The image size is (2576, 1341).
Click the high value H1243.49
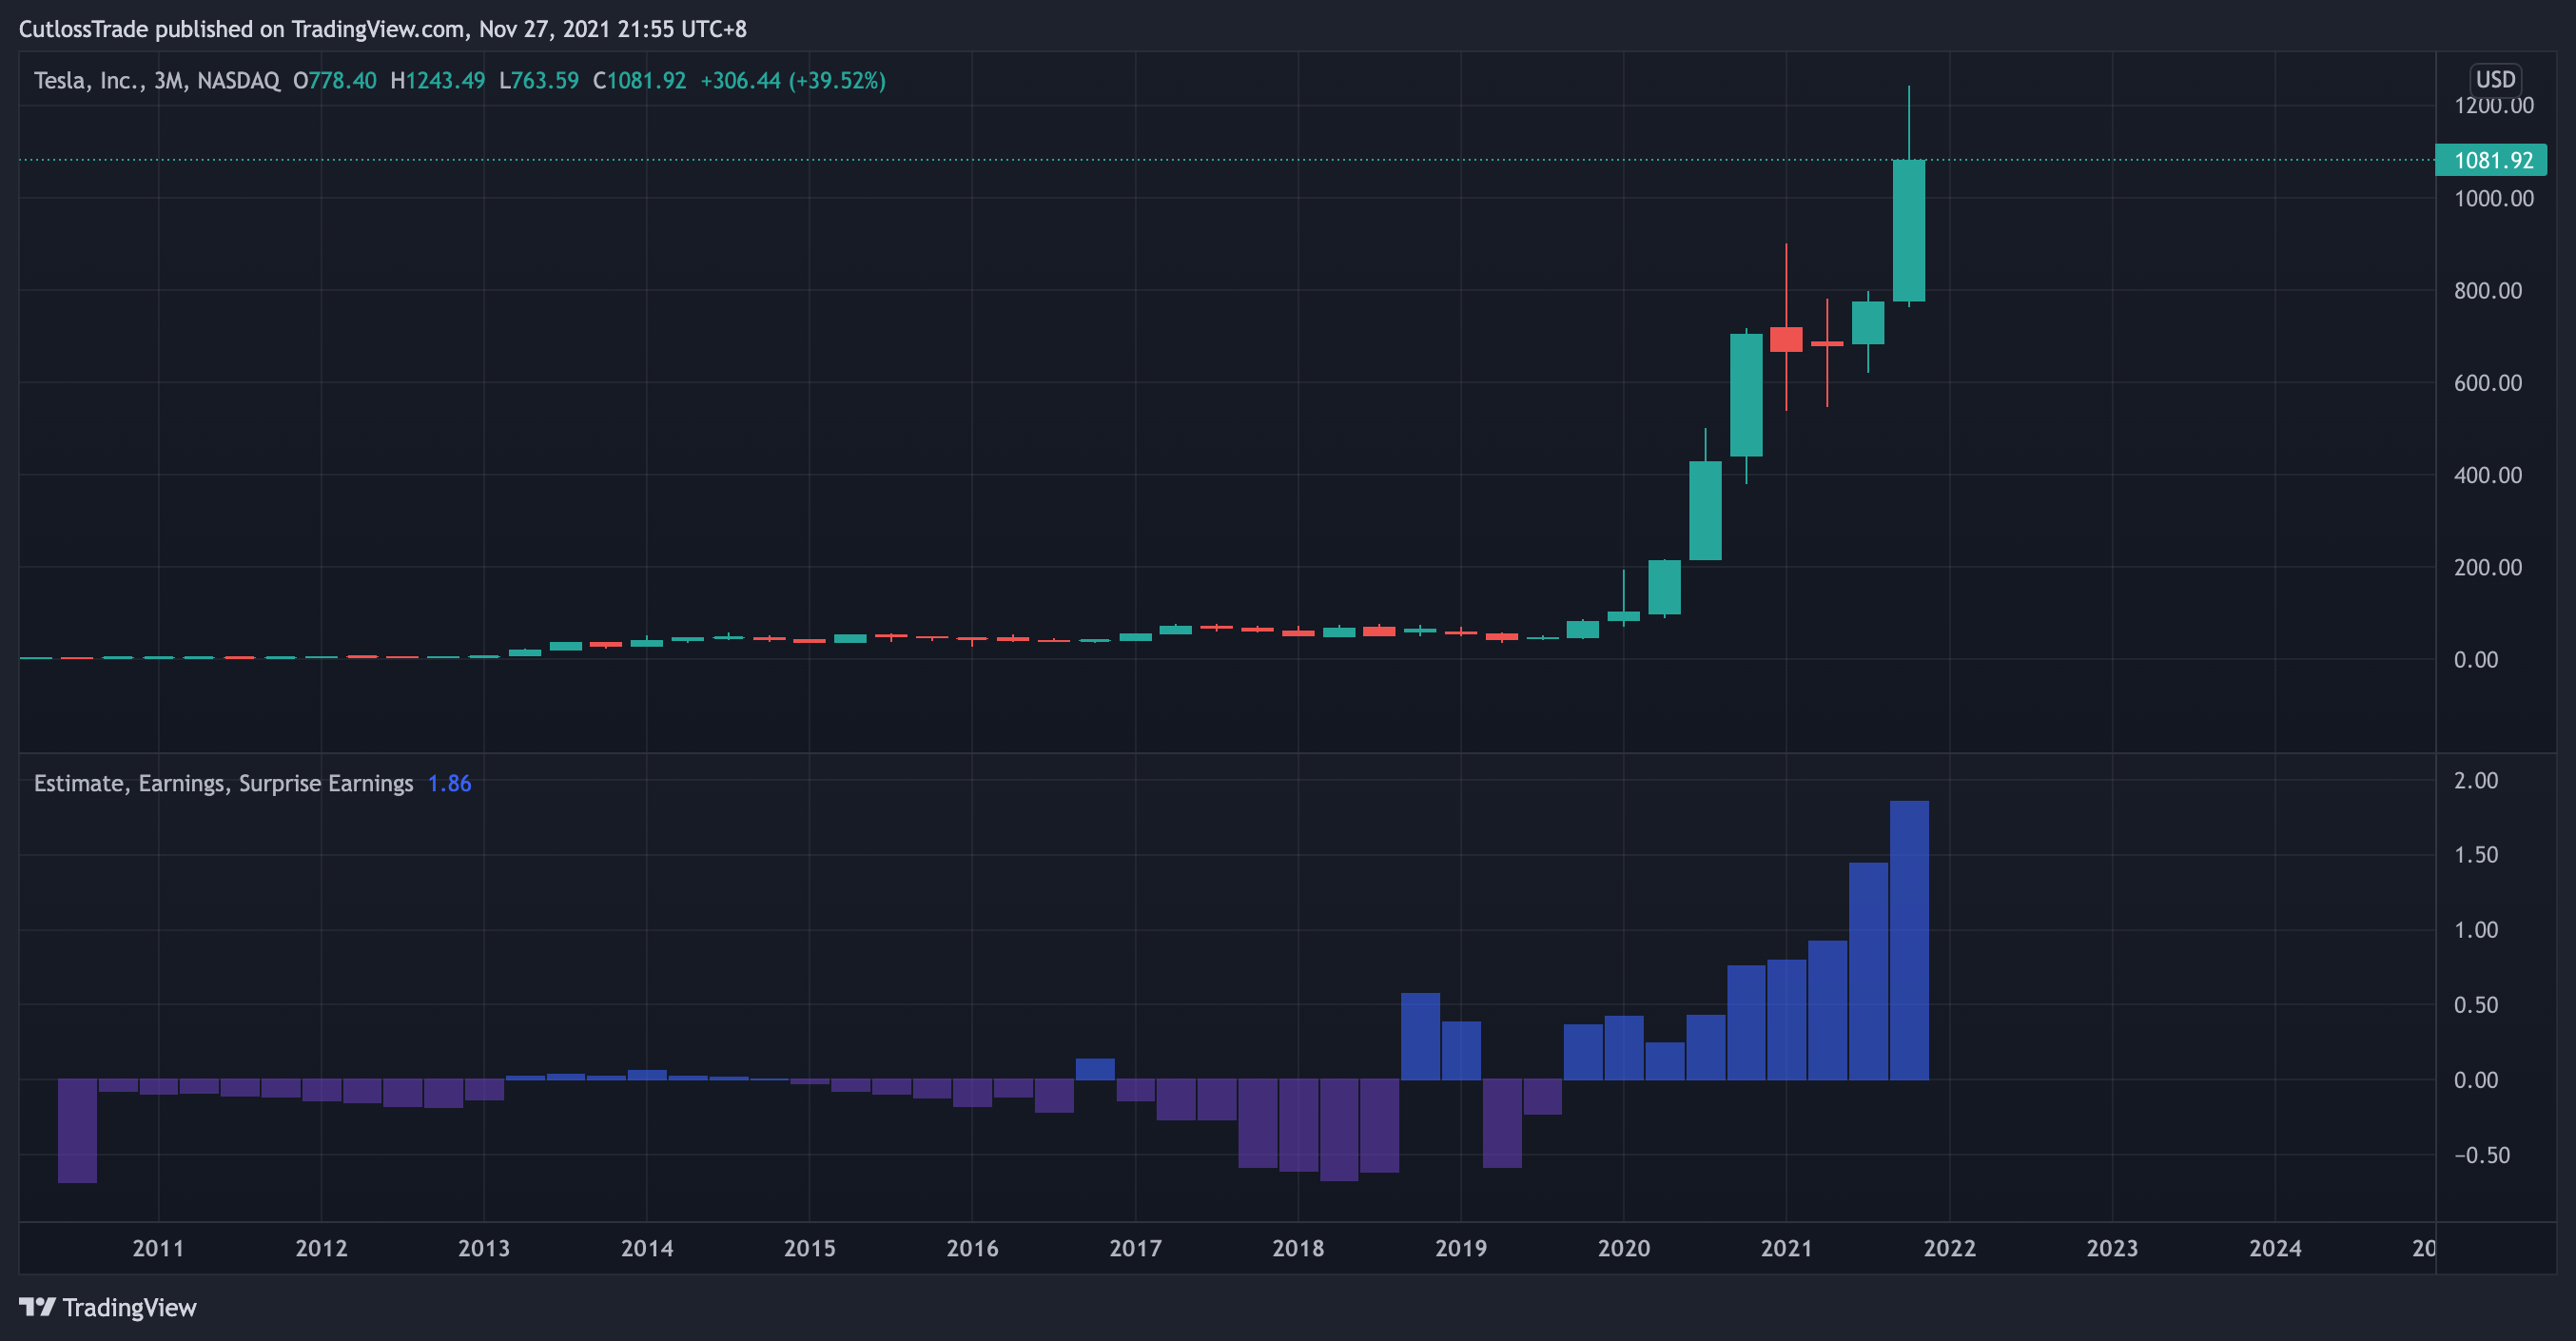(x=438, y=80)
